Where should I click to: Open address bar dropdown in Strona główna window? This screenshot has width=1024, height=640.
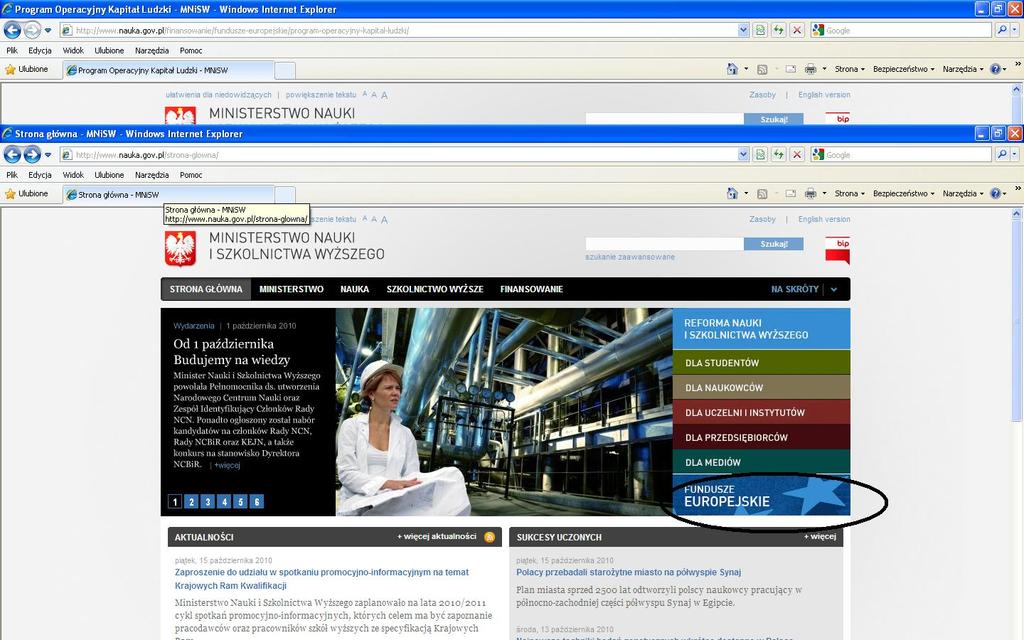point(743,155)
